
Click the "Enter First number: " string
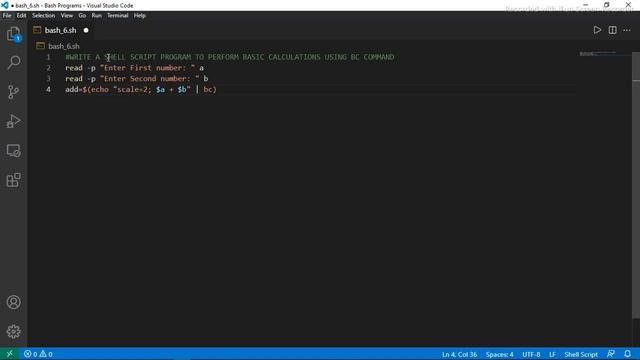pos(147,68)
